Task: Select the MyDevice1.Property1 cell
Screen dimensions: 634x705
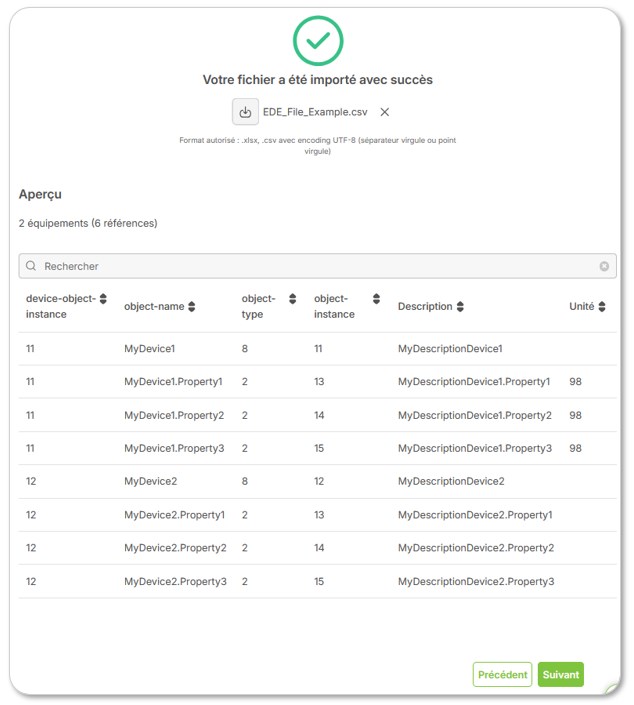Action: point(173,382)
